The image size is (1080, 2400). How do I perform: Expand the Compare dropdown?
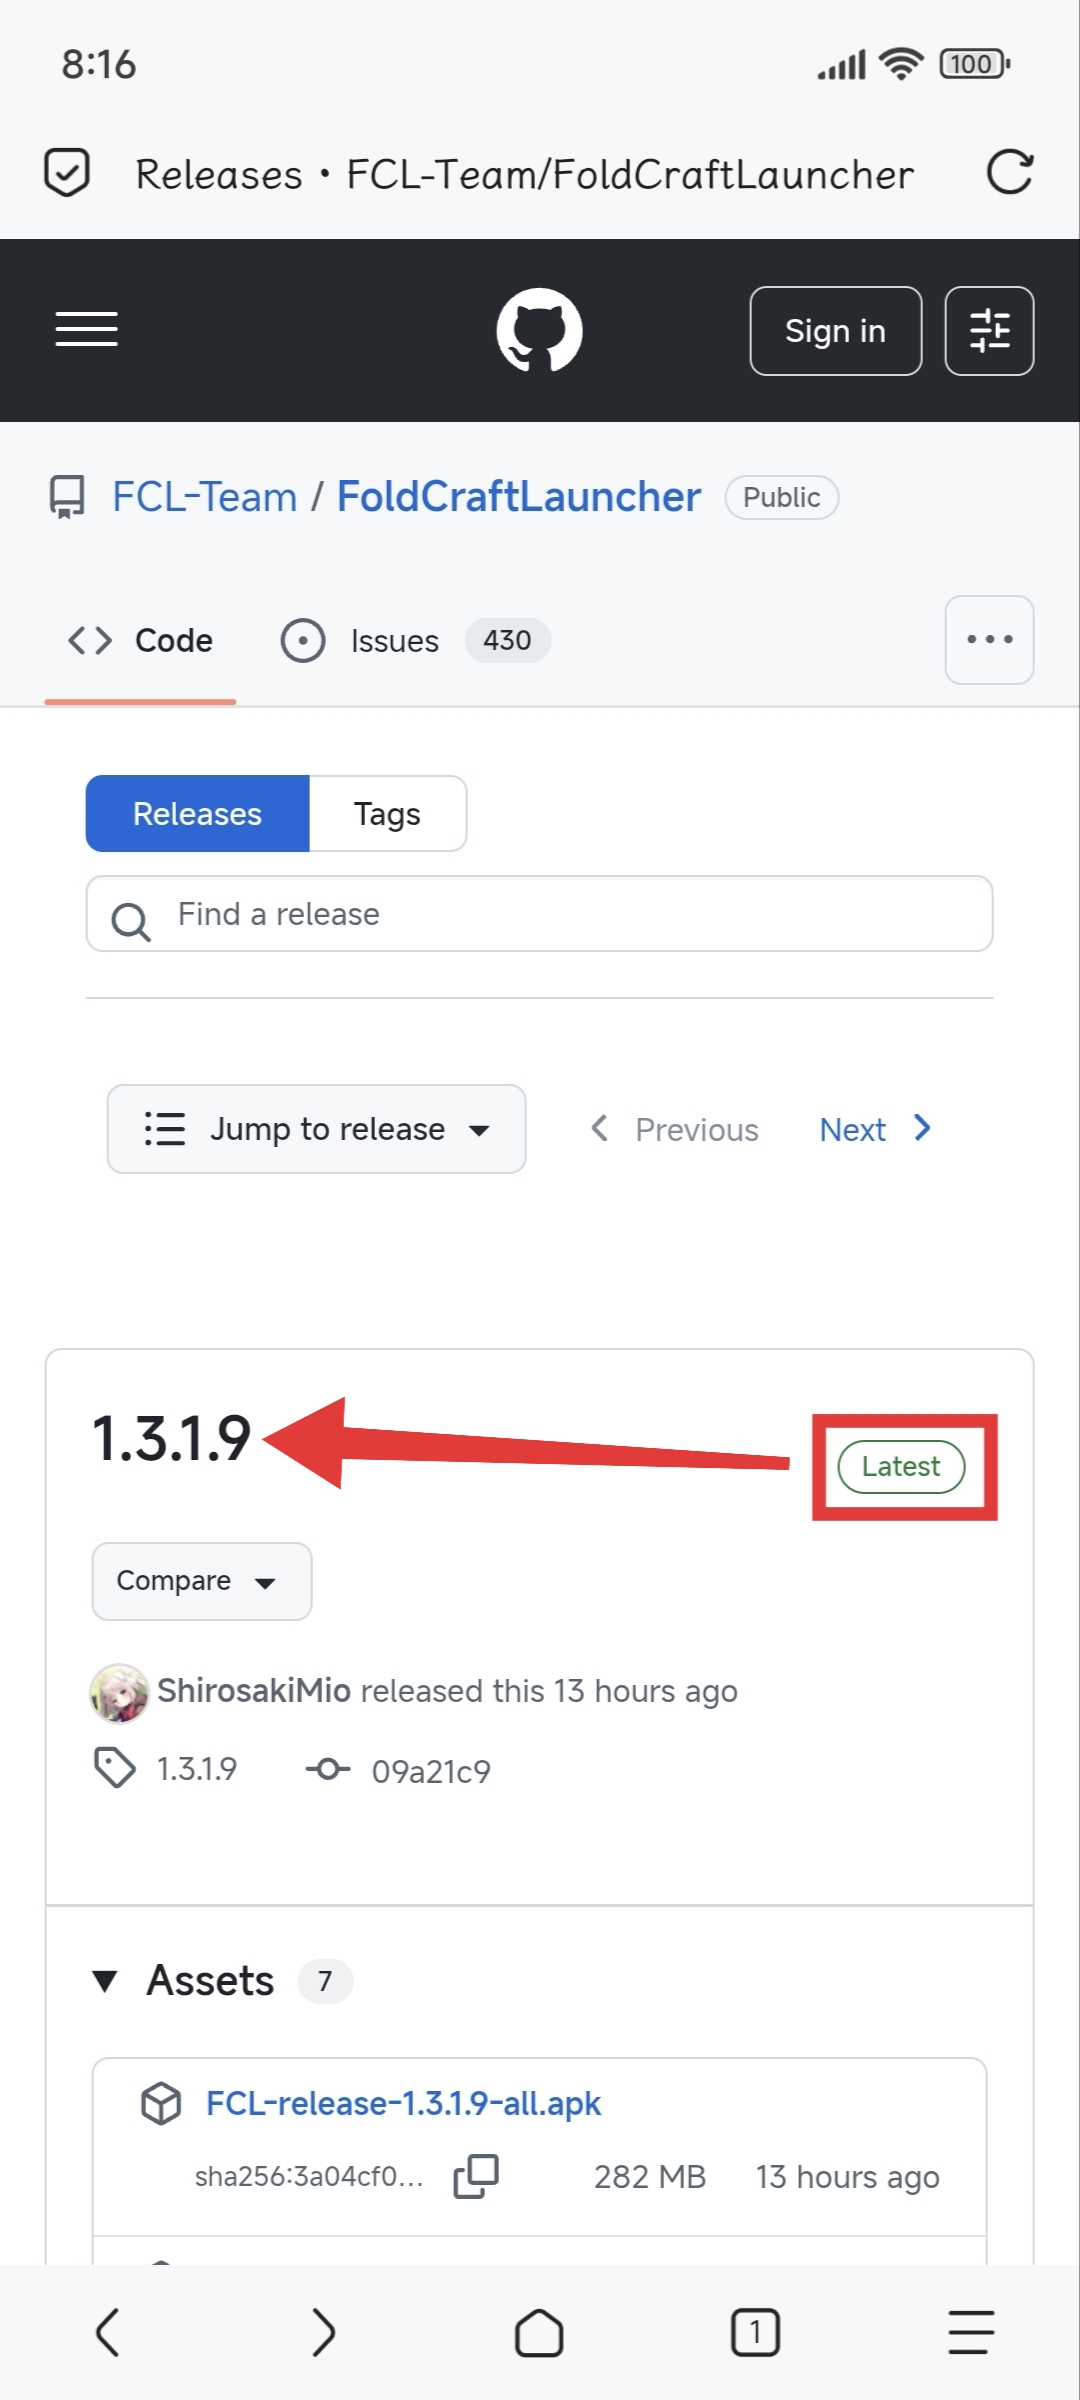pyautogui.click(x=202, y=1581)
